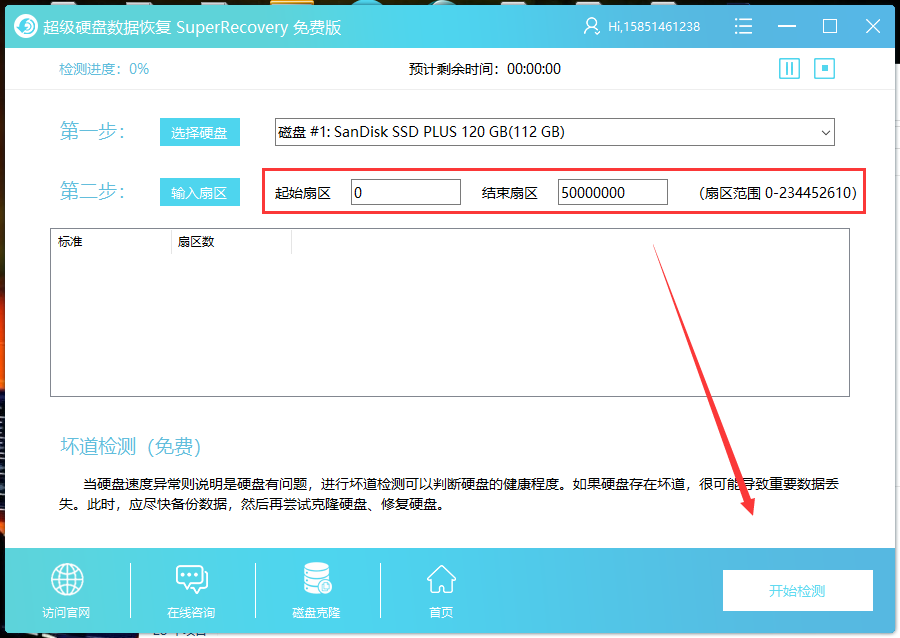Viewport: 900px width, 638px height.
Task: Stop the detection with the square button
Action: (x=824, y=69)
